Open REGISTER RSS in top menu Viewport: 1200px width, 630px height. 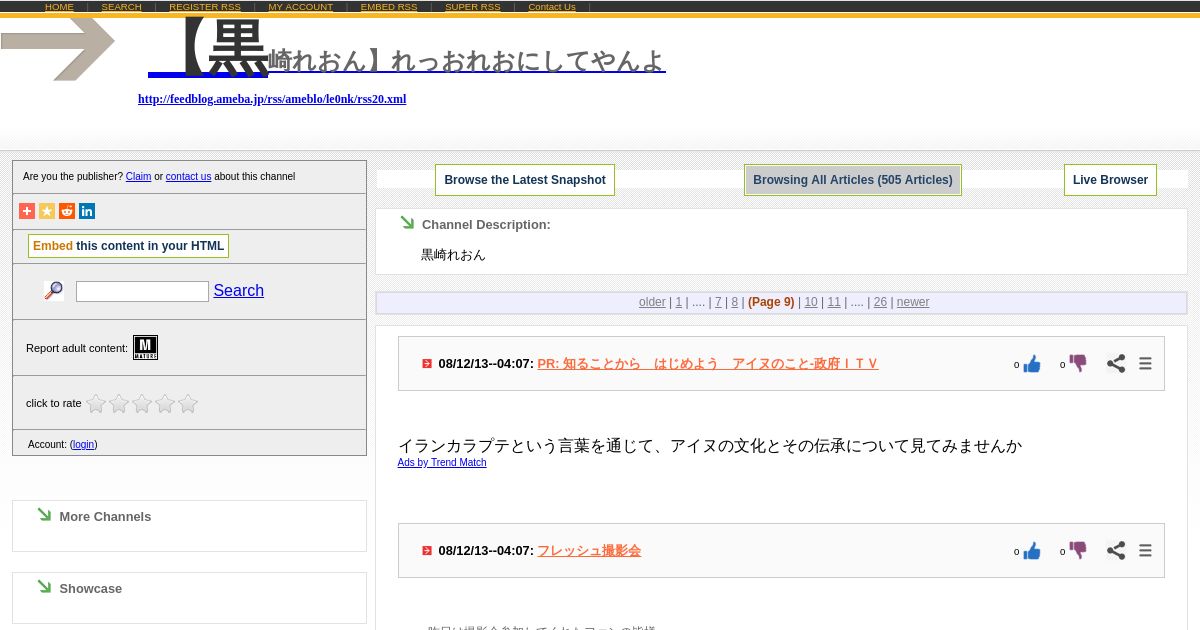click(205, 7)
